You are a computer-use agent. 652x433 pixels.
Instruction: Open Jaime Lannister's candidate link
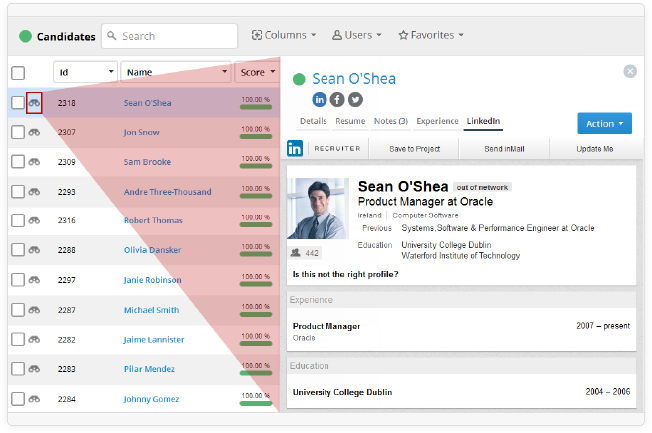[x=152, y=340]
